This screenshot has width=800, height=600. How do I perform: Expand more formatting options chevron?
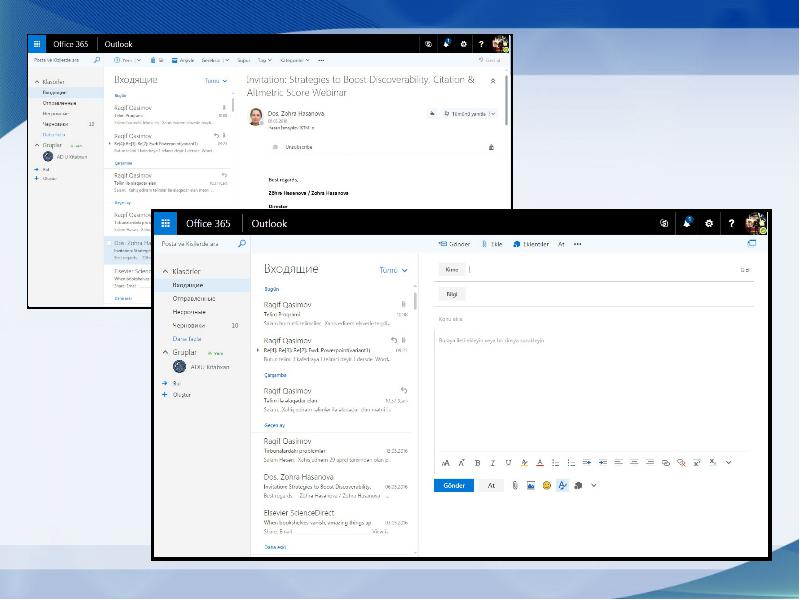point(729,463)
